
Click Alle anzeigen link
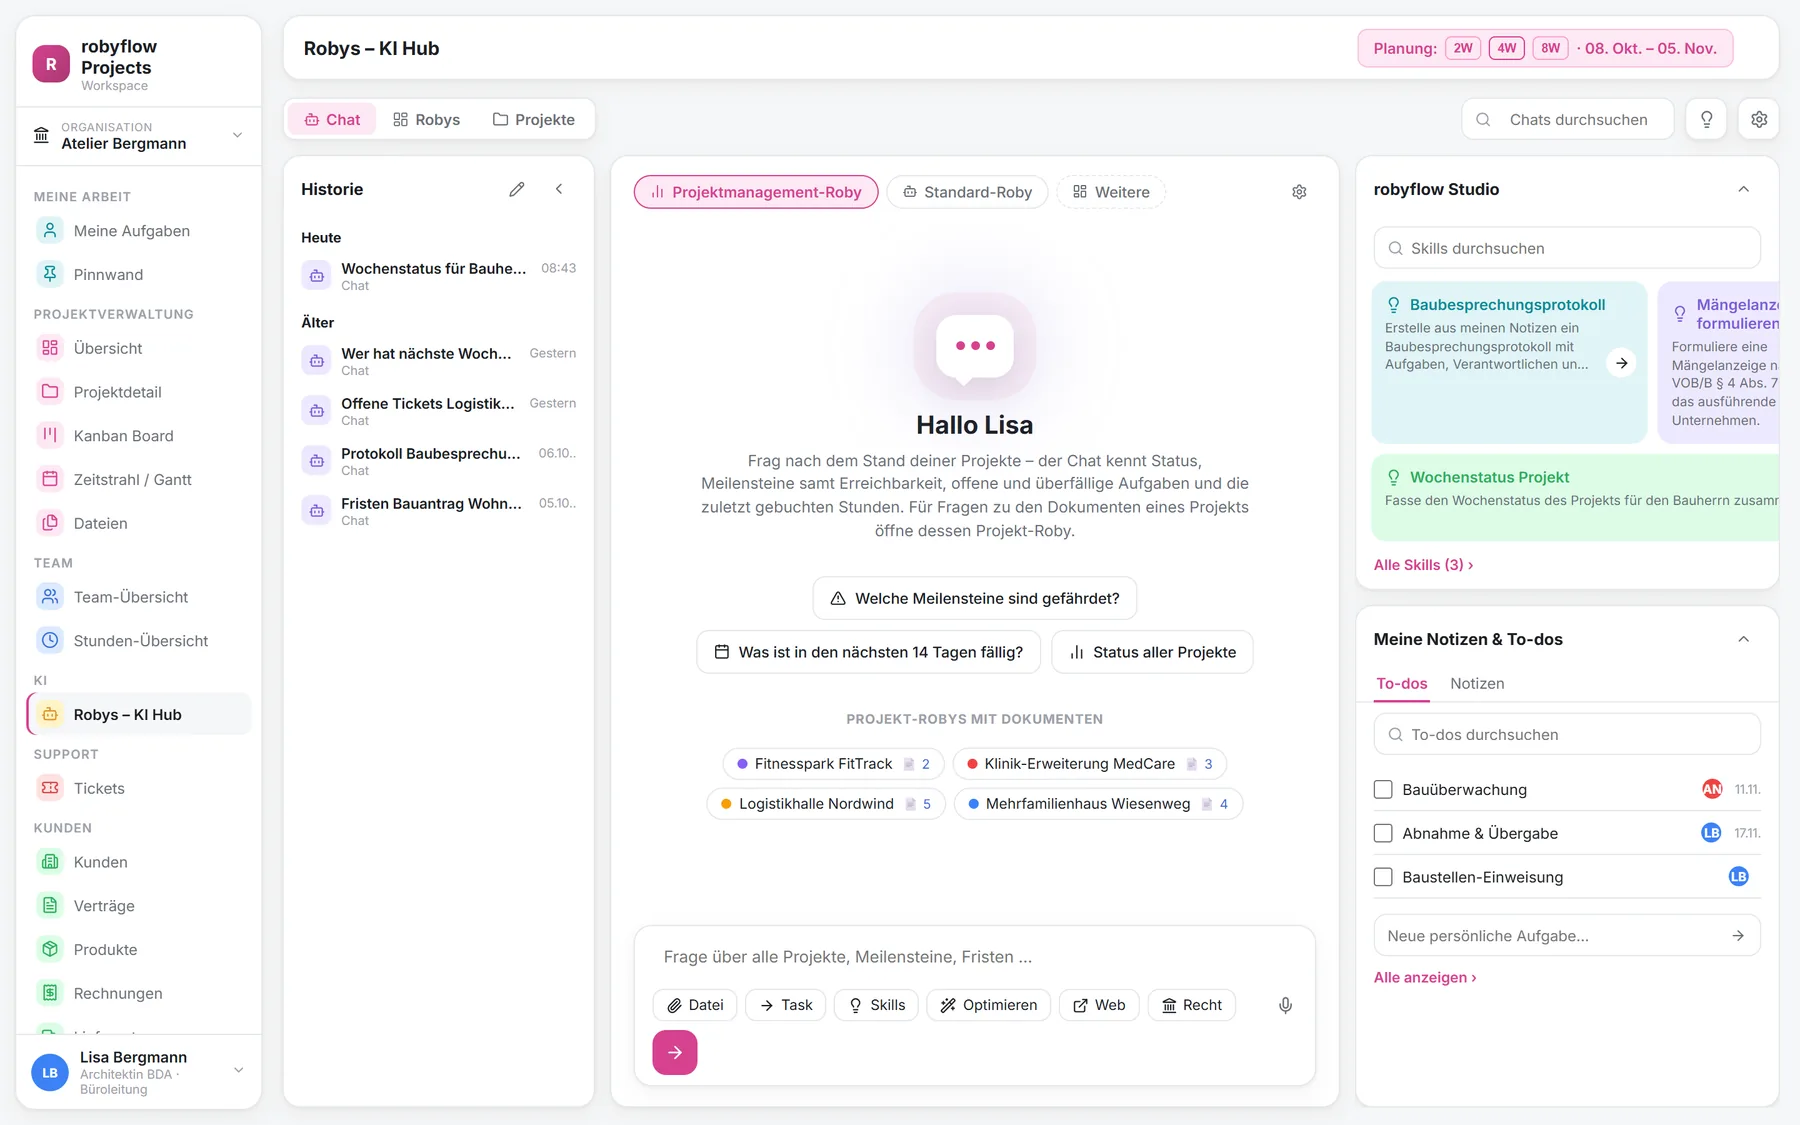tap(1425, 977)
